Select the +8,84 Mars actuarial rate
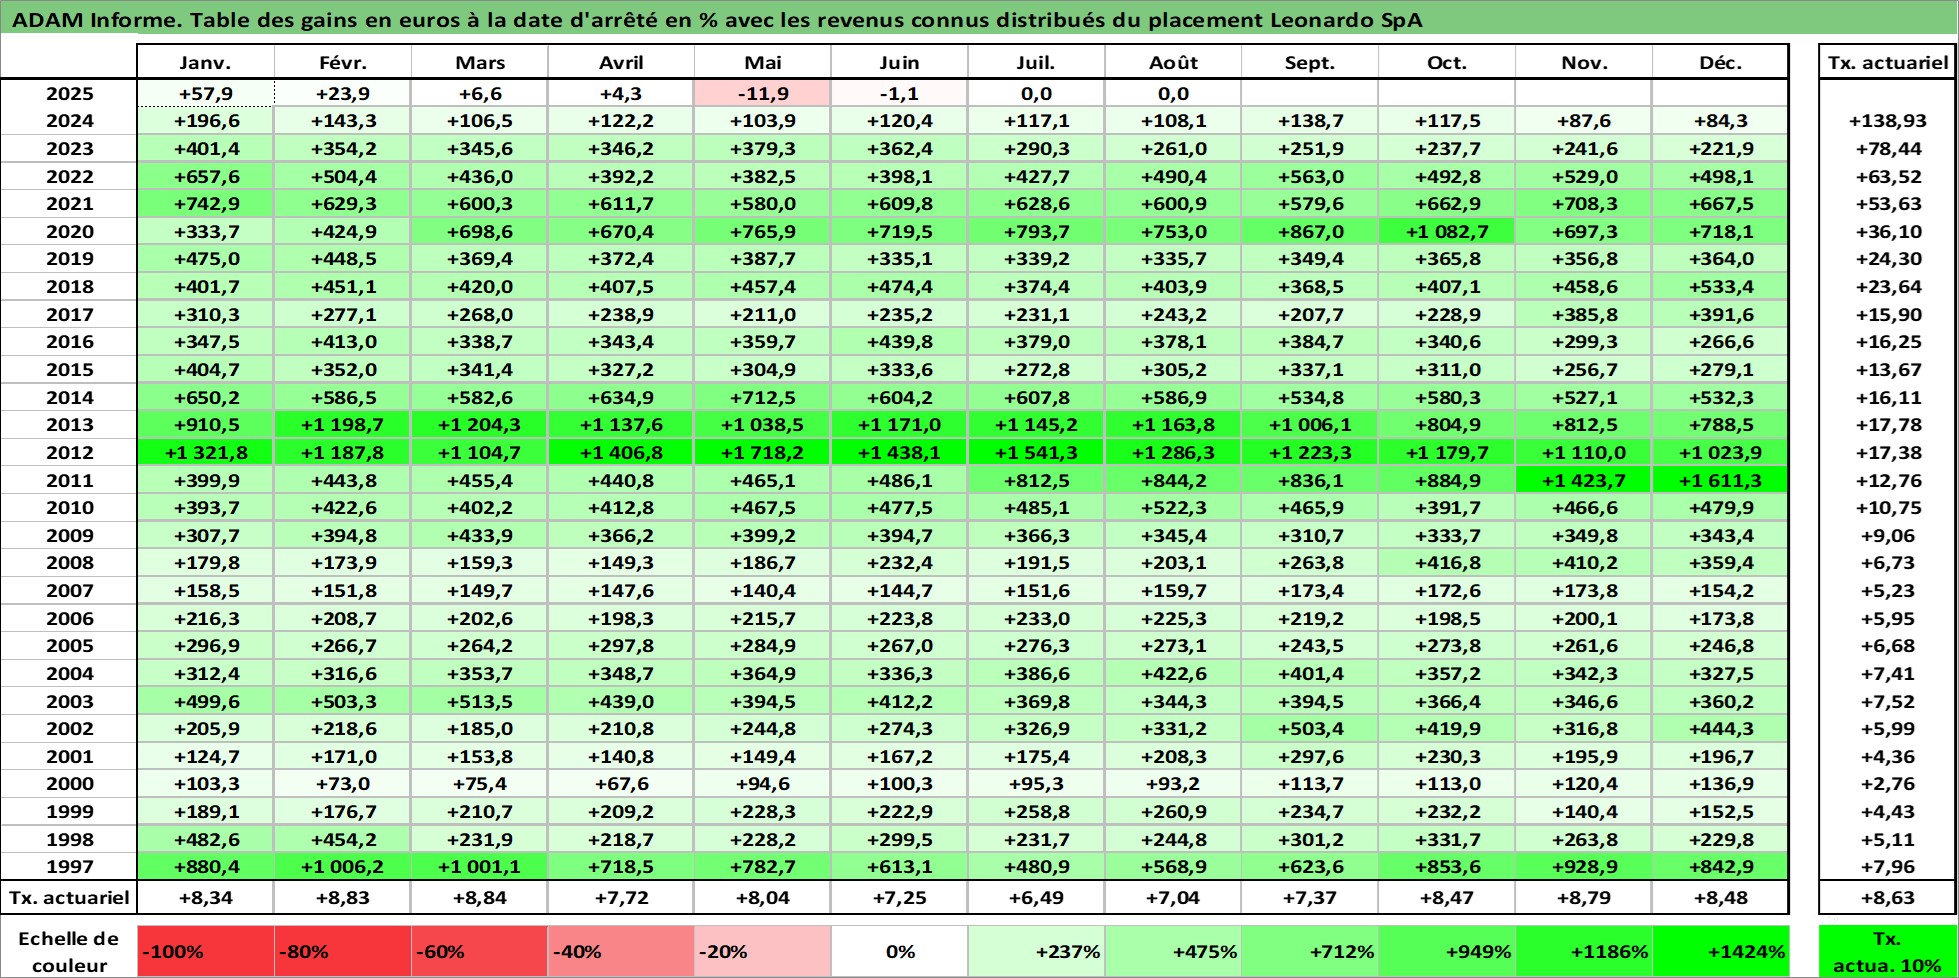The image size is (1959, 978). 480,897
